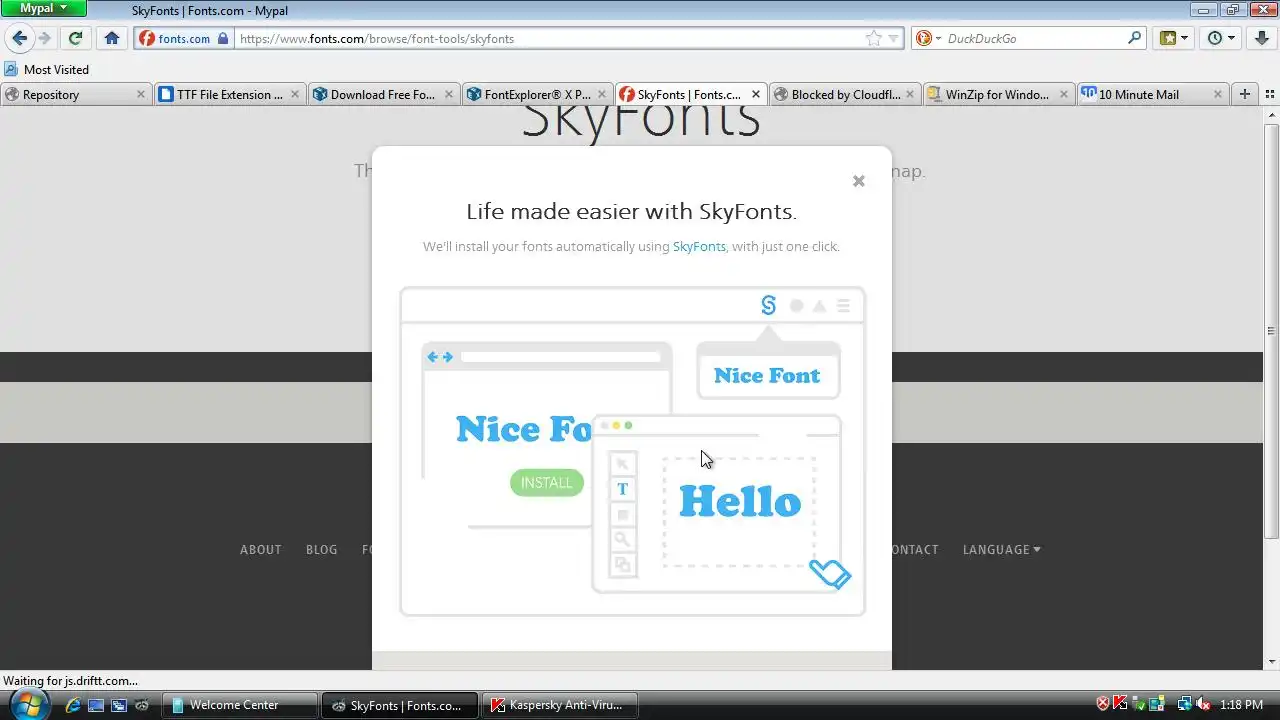Click the Kaspersky tray icon
Image resolution: width=1280 pixels, height=720 pixels.
click(1121, 704)
